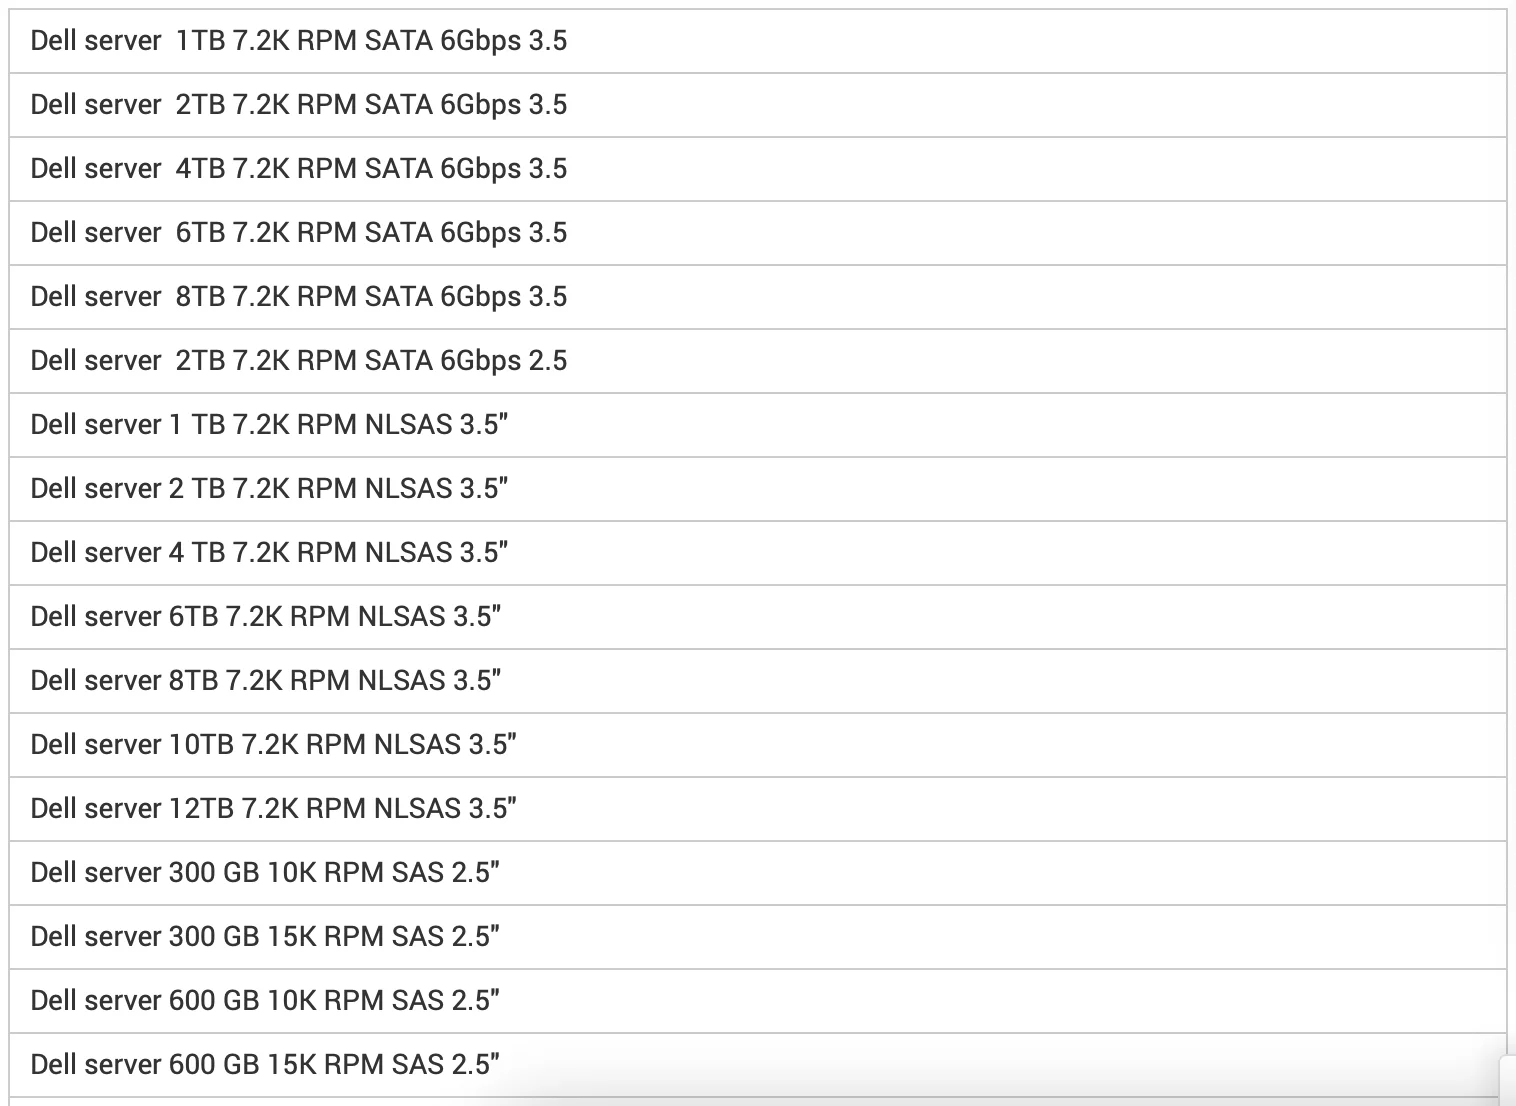Click the 10TB 7.2K NLSAS entry

(273, 745)
